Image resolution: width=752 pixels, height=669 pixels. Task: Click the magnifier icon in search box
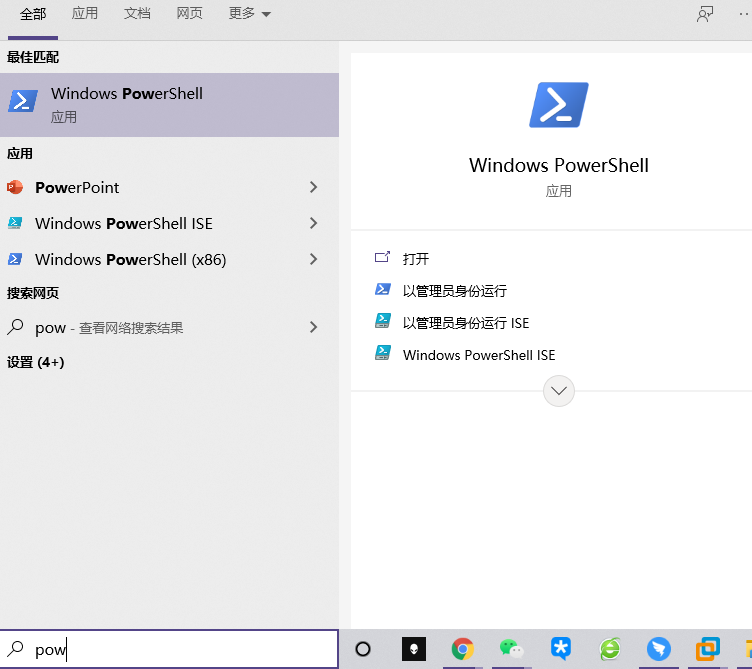pos(15,649)
